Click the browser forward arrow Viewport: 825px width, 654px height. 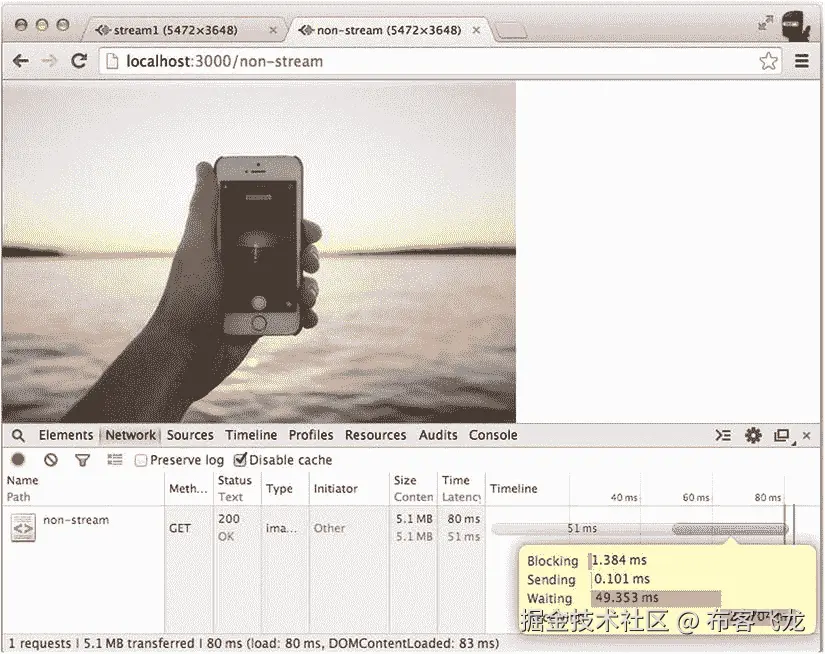click(49, 61)
